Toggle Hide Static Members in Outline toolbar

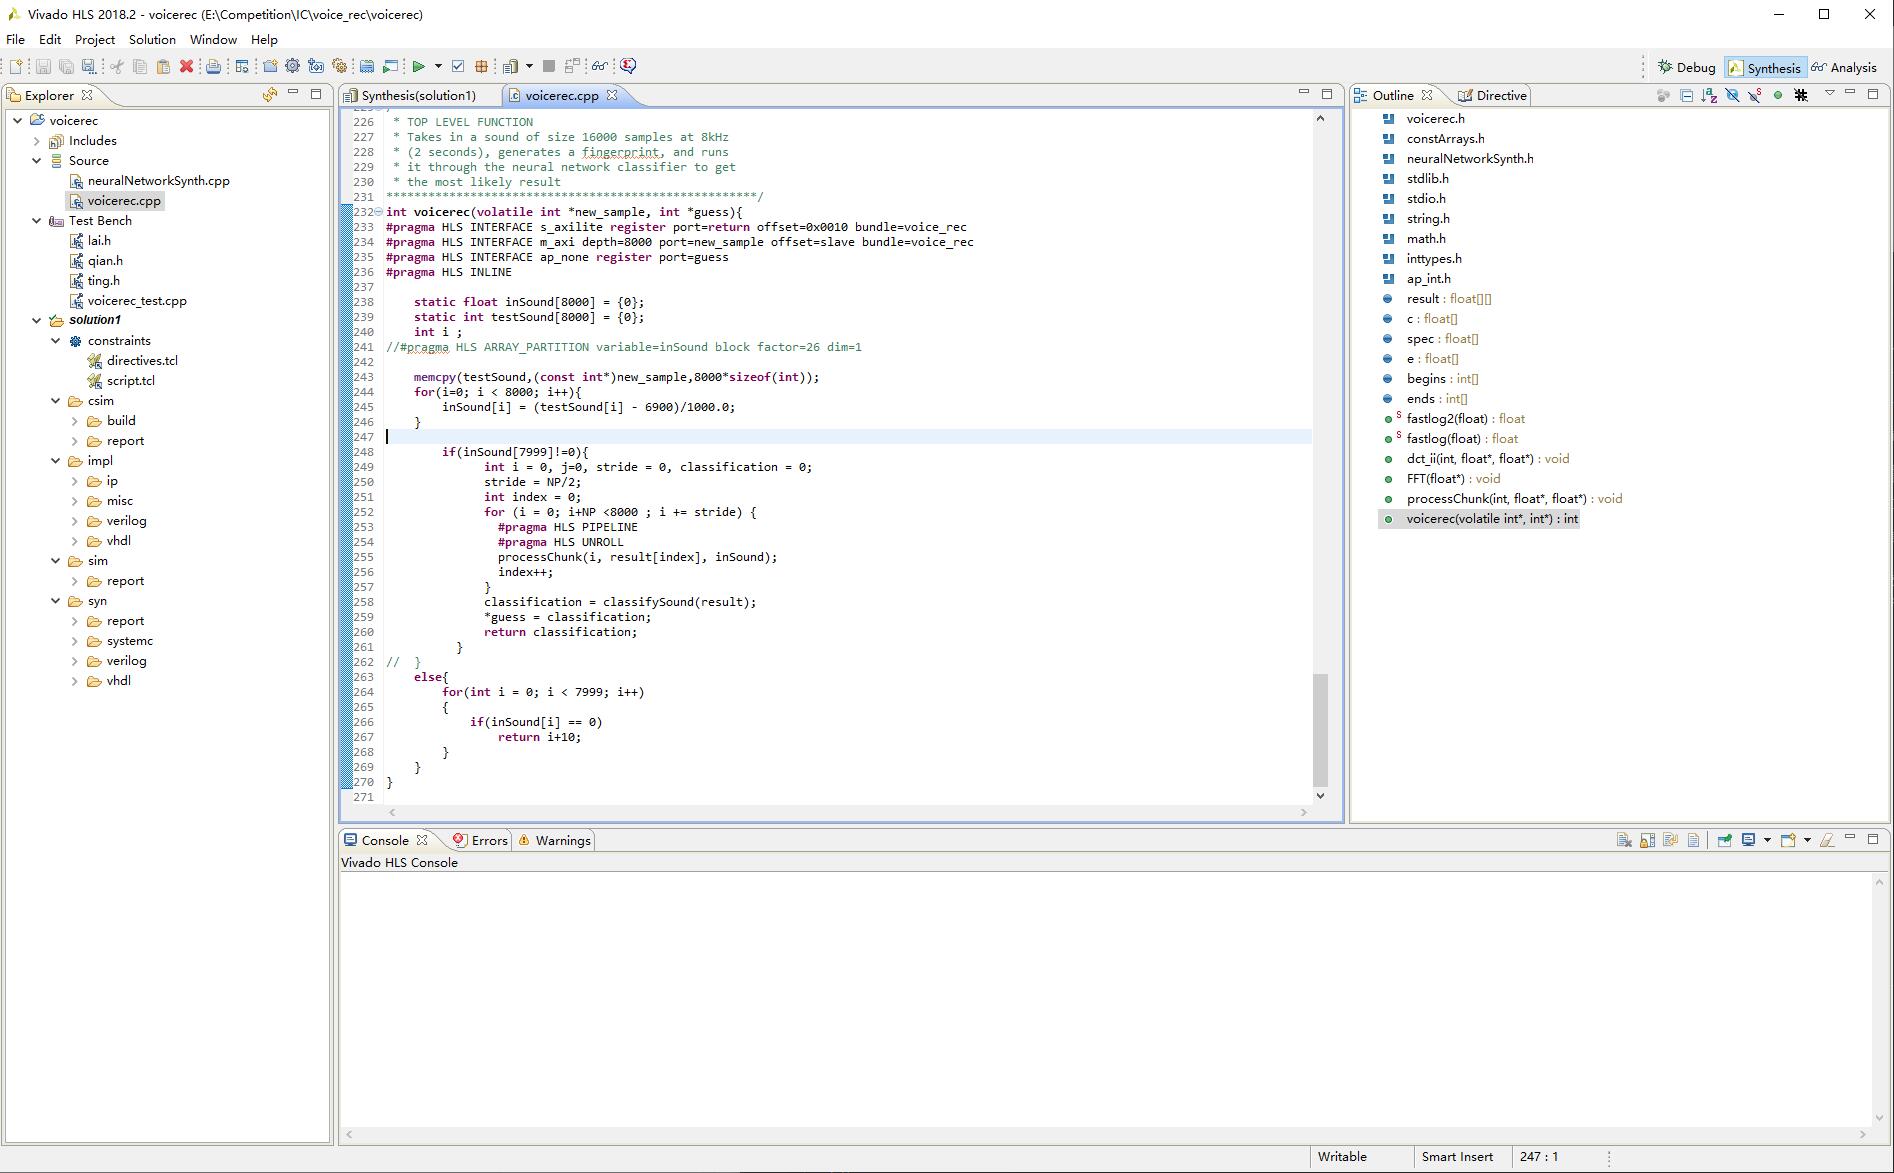click(x=1755, y=95)
